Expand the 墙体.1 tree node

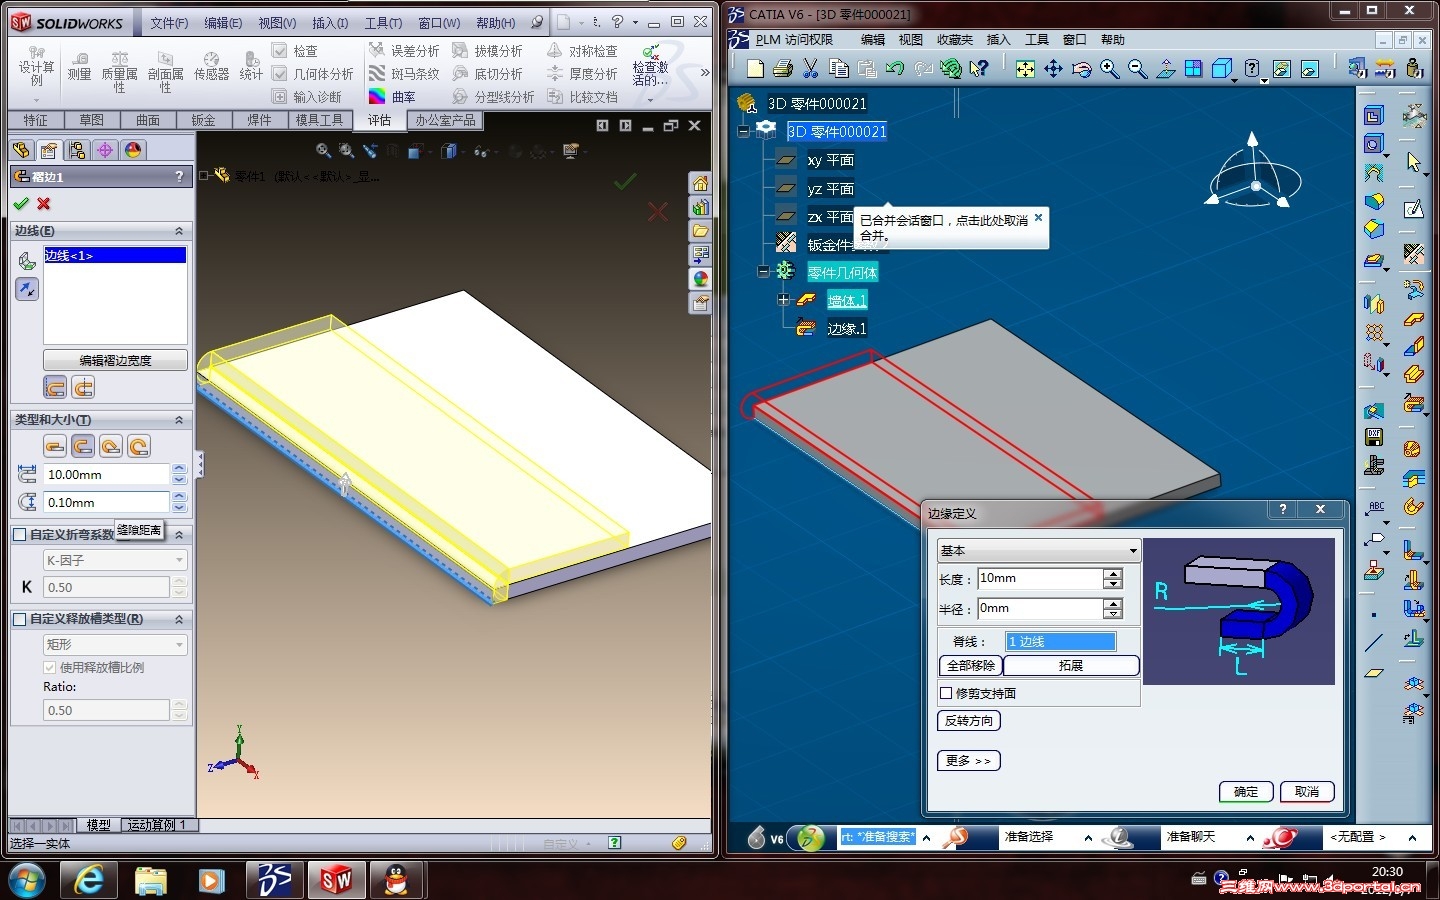783,299
